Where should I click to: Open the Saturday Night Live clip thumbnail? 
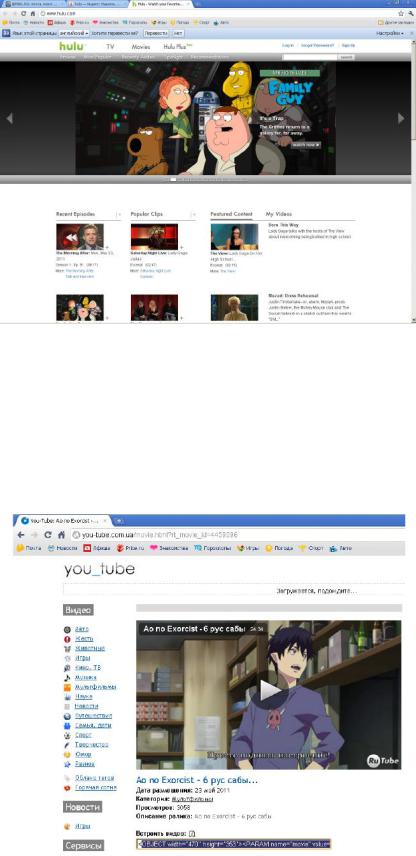click(x=154, y=236)
